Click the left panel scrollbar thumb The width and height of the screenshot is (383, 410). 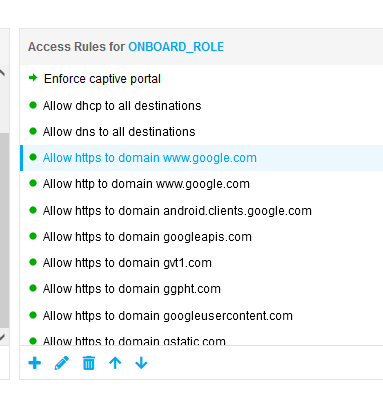point(4,230)
